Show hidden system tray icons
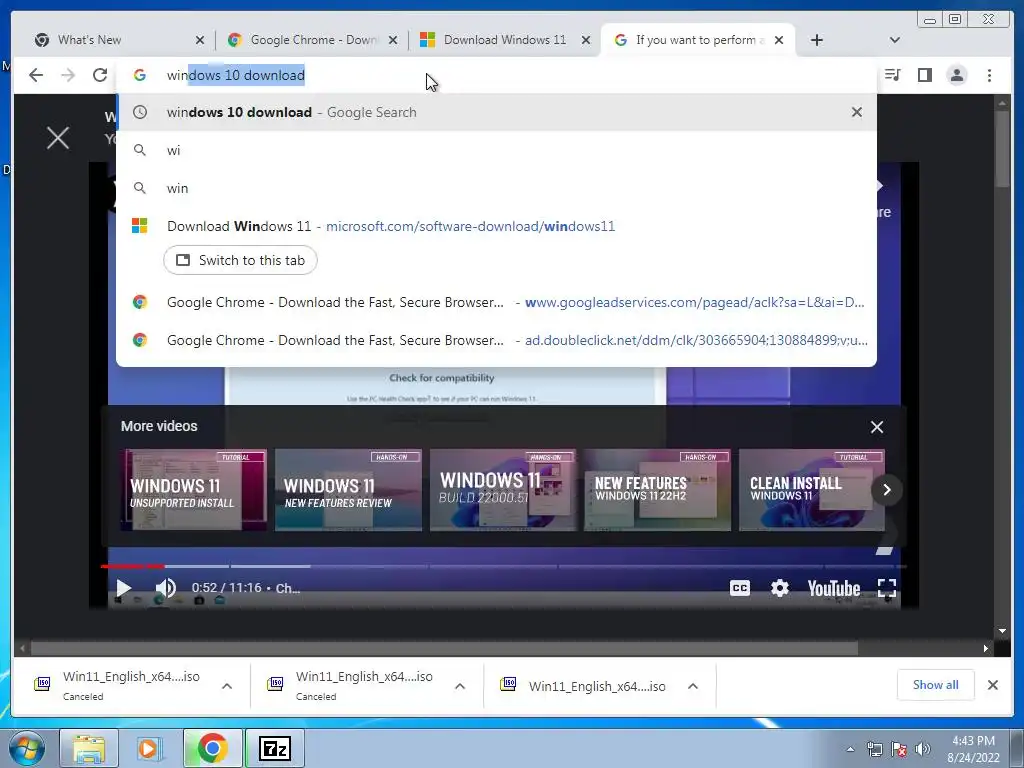 [x=850, y=749]
